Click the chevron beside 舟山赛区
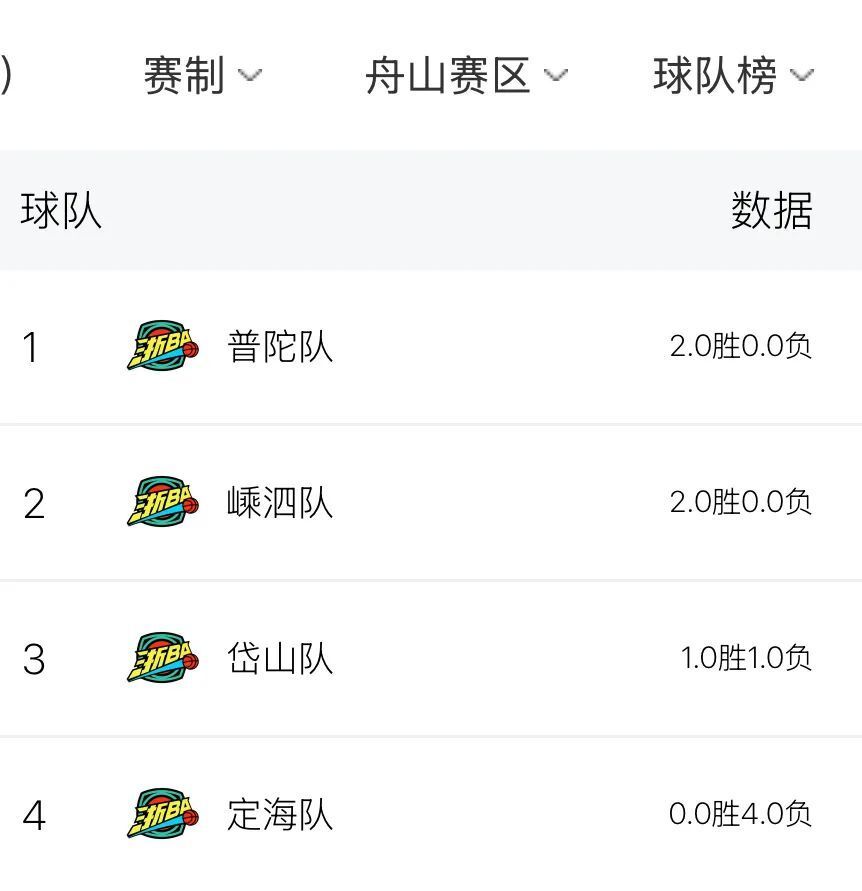Image resolution: width=862 pixels, height=891 pixels. tap(555, 75)
